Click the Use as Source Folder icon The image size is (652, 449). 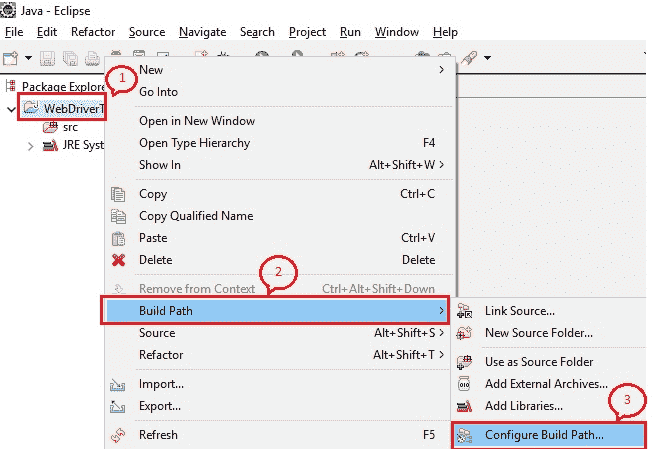[464, 362]
